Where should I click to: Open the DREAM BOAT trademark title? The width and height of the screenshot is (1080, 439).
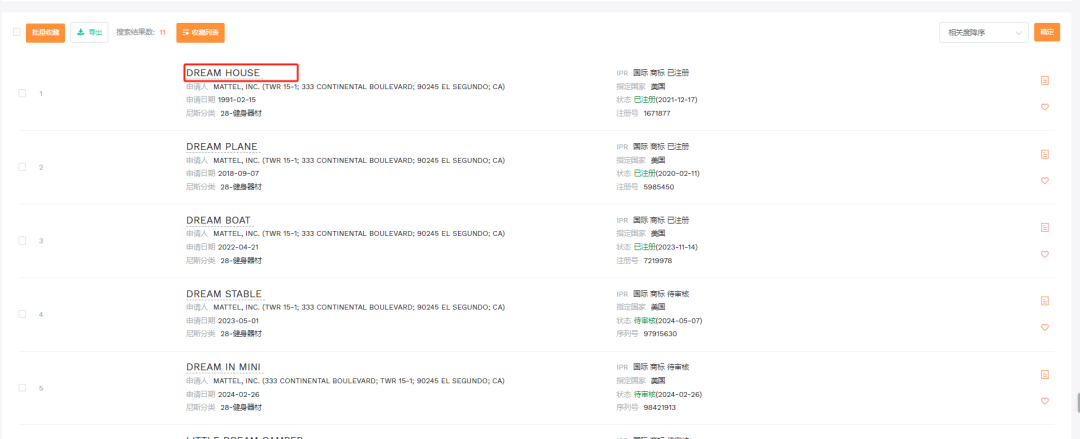(218, 221)
